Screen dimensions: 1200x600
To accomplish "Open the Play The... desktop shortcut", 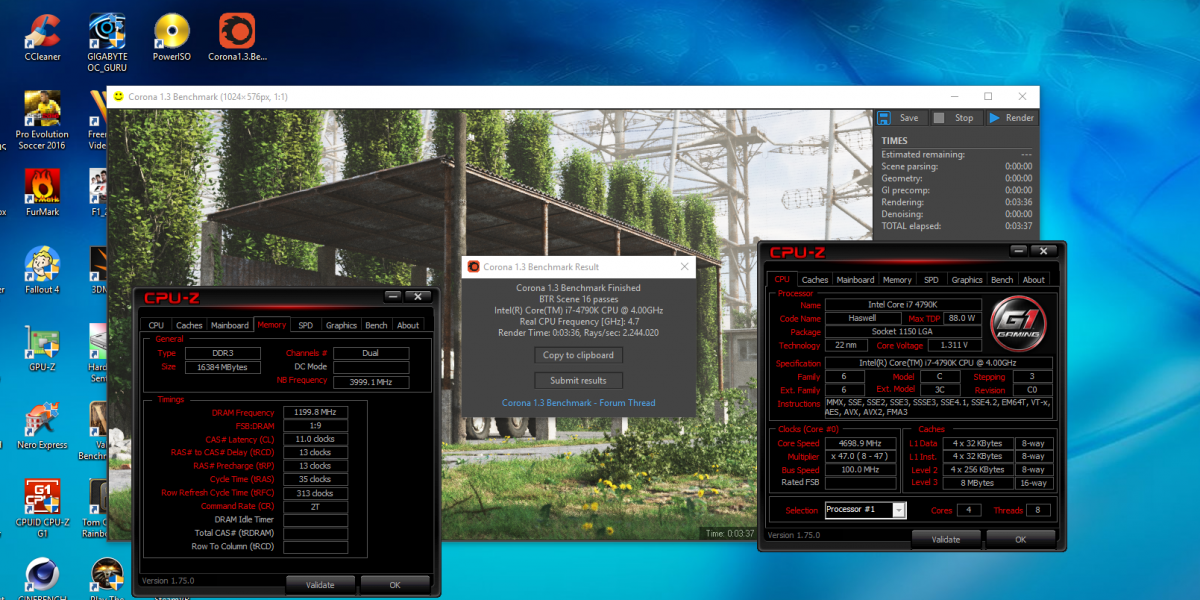I will coord(107,580).
